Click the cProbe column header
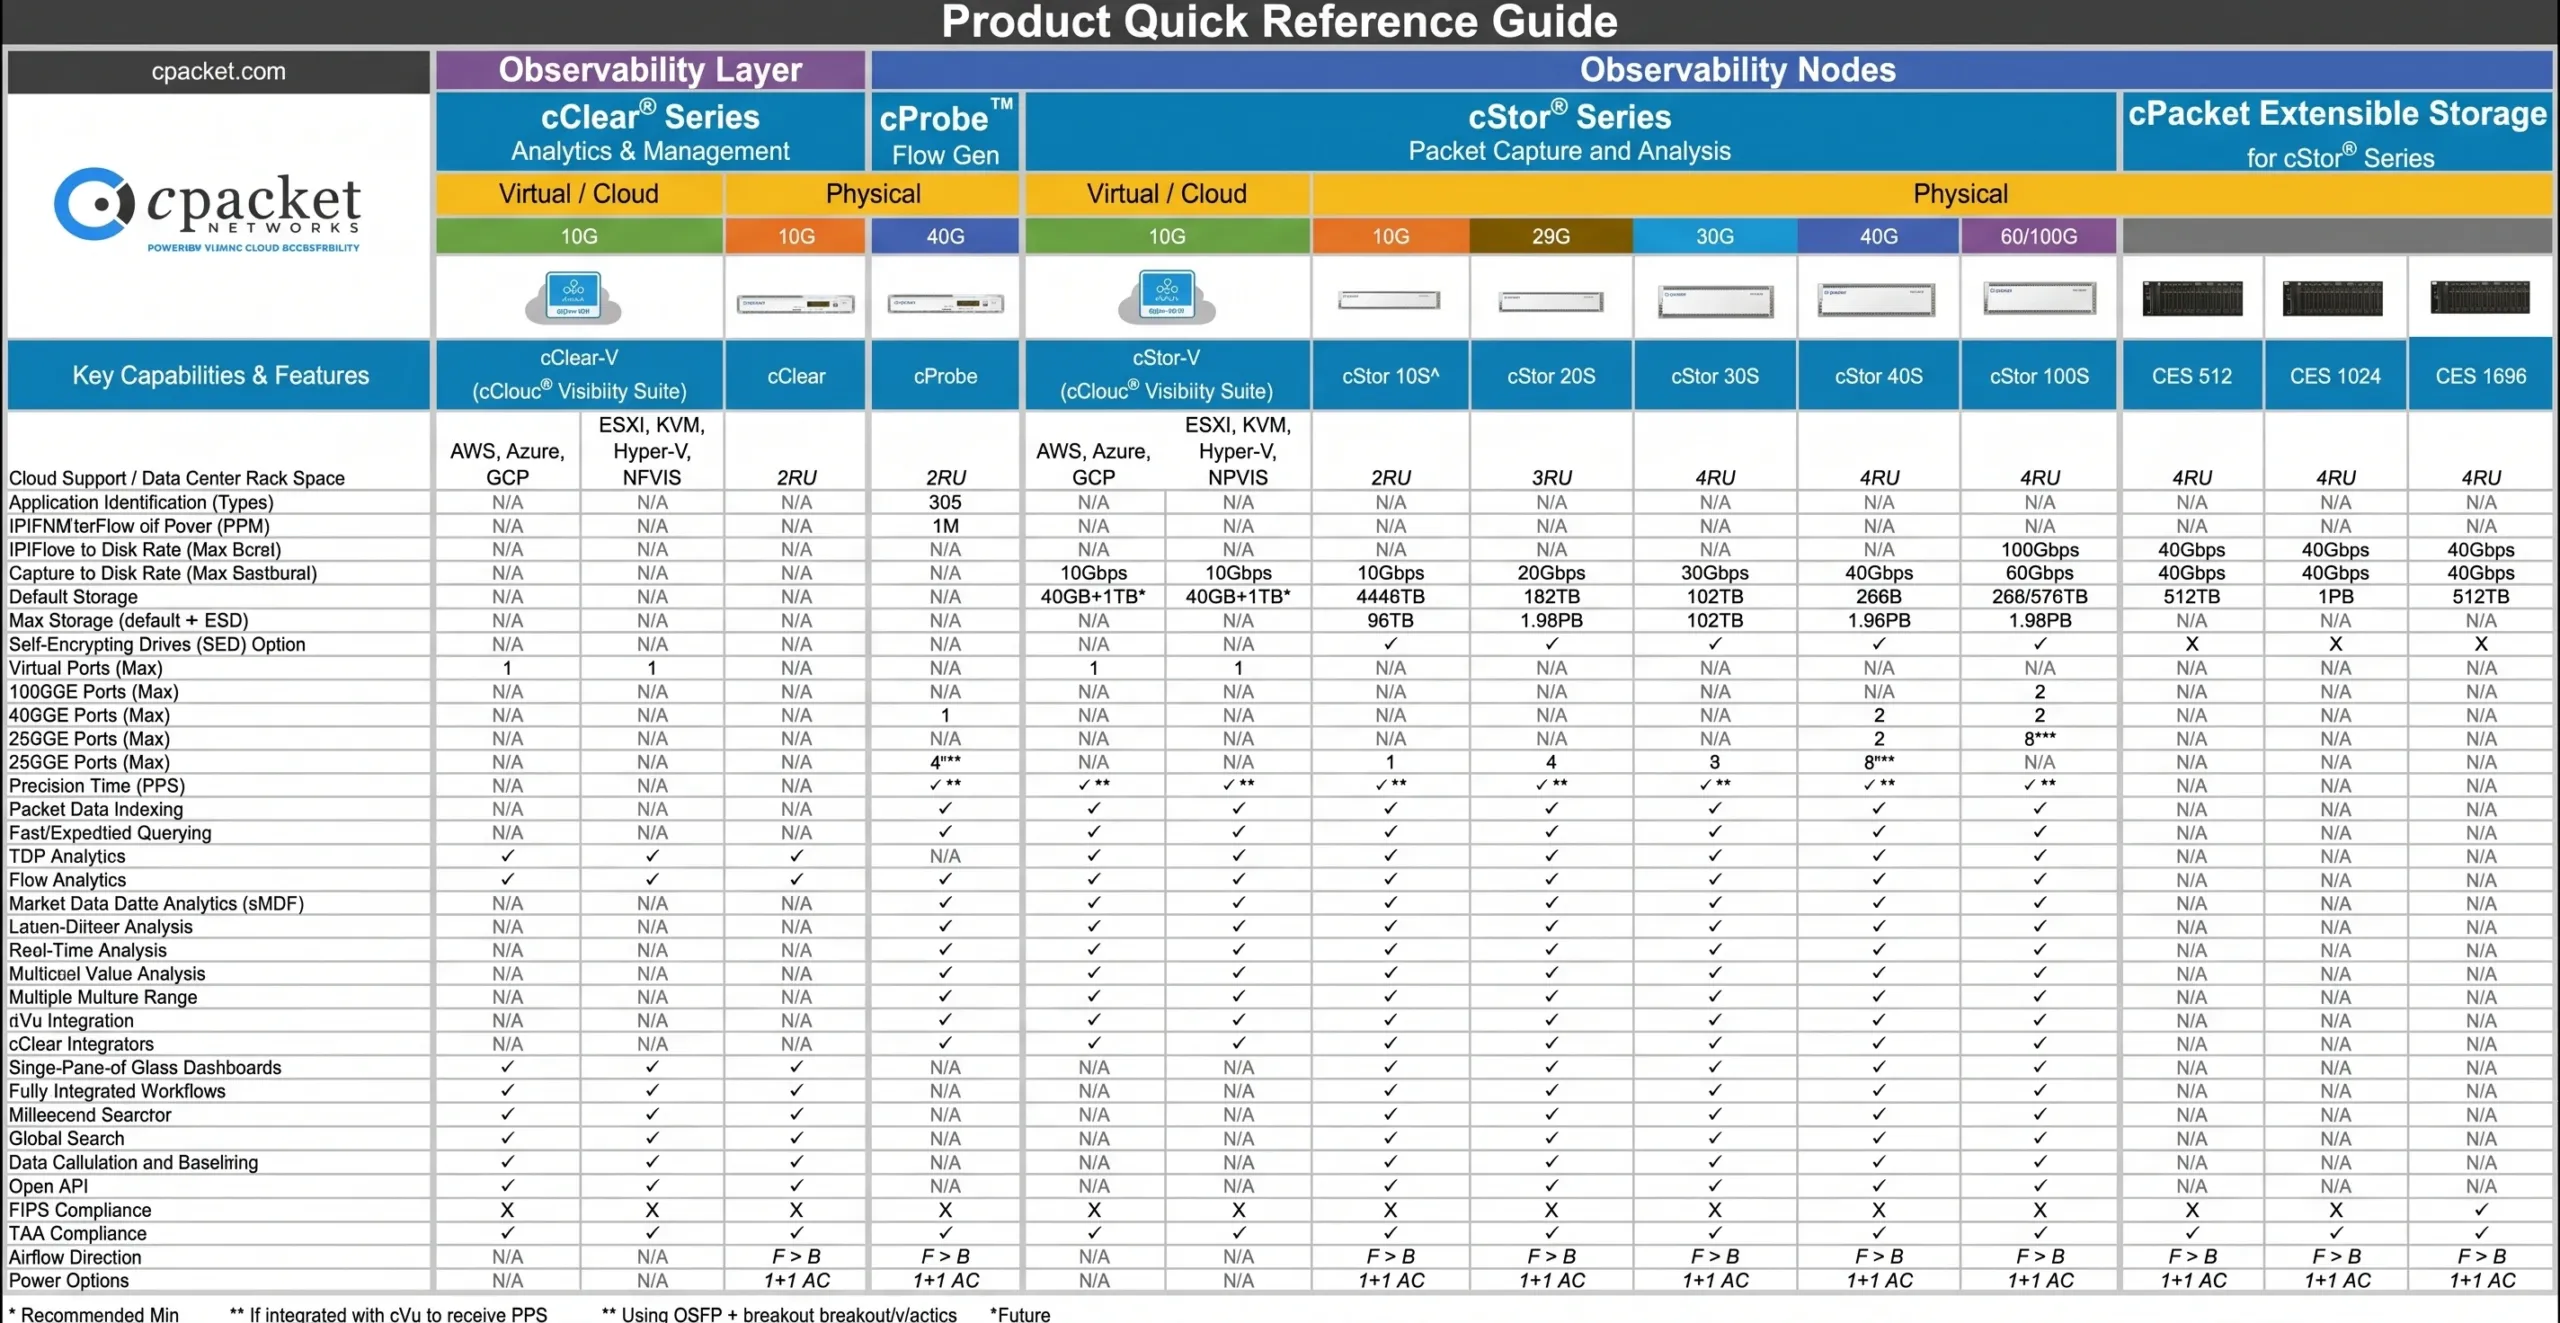 tap(945, 376)
